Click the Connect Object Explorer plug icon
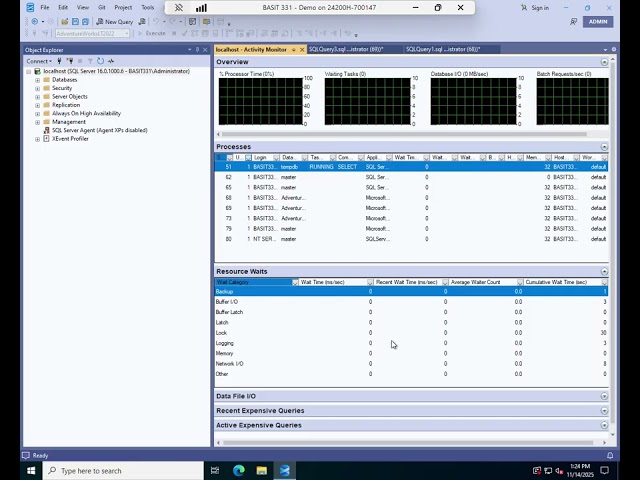This screenshot has width=640, height=480. click(60, 61)
